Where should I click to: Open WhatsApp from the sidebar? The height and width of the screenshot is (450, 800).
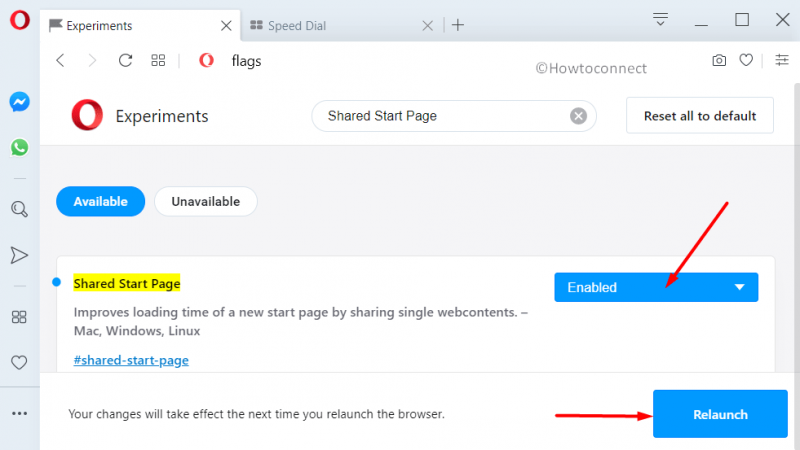pyautogui.click(x=19, y=147)
